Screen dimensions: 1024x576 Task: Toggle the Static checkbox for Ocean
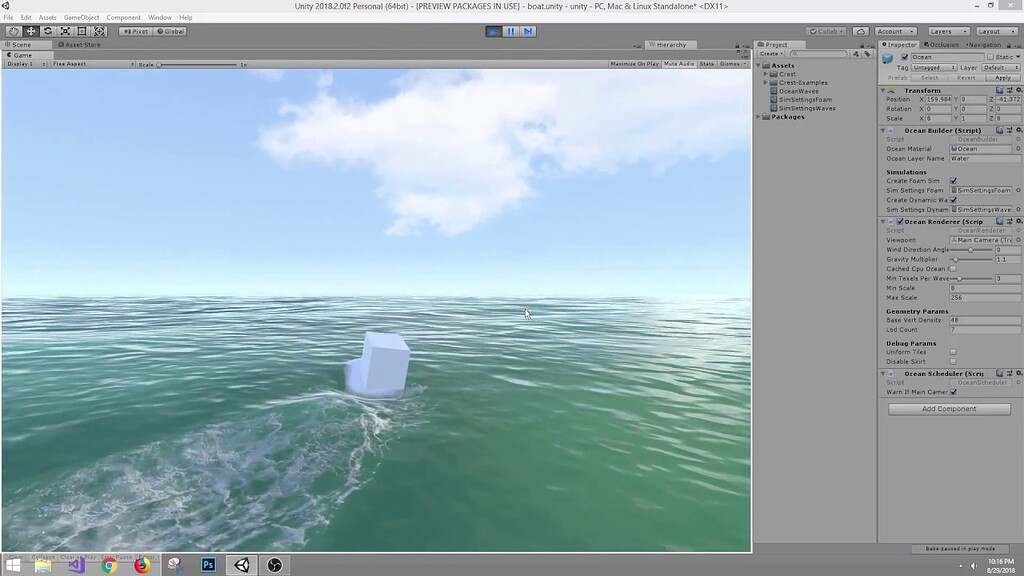991,57
